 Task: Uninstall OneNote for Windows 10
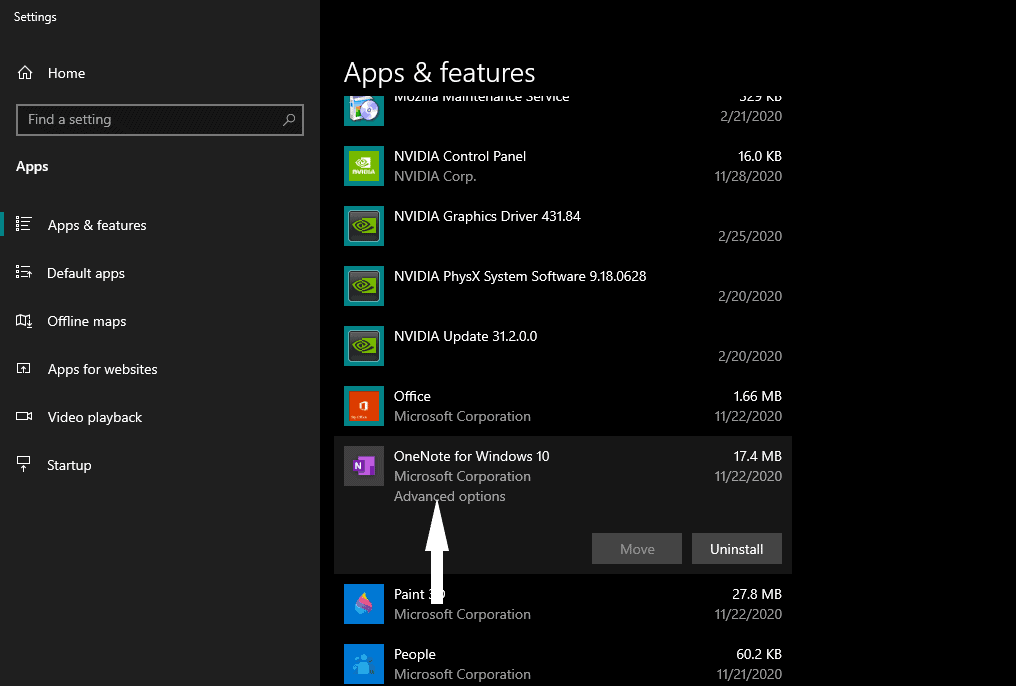737,549
